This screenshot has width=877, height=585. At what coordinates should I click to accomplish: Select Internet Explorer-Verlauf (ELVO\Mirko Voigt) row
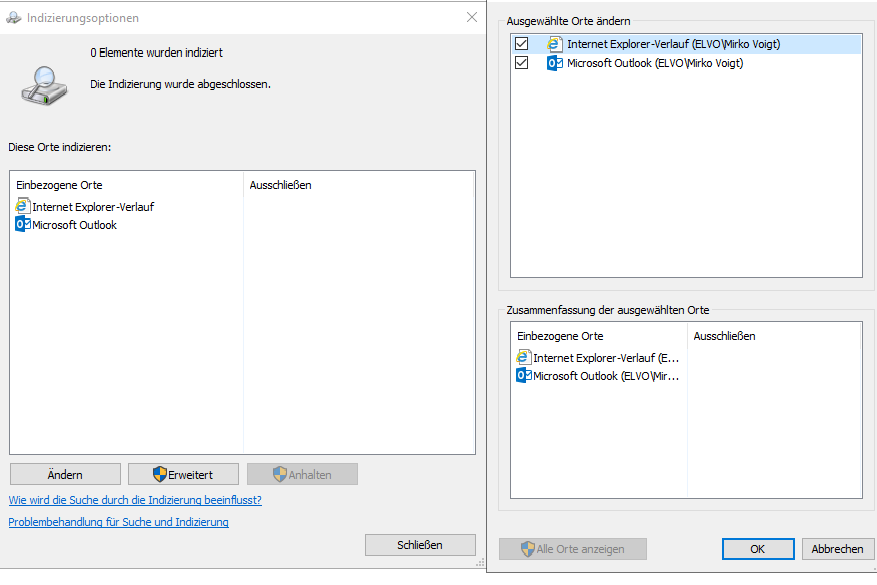click(686, 44)
